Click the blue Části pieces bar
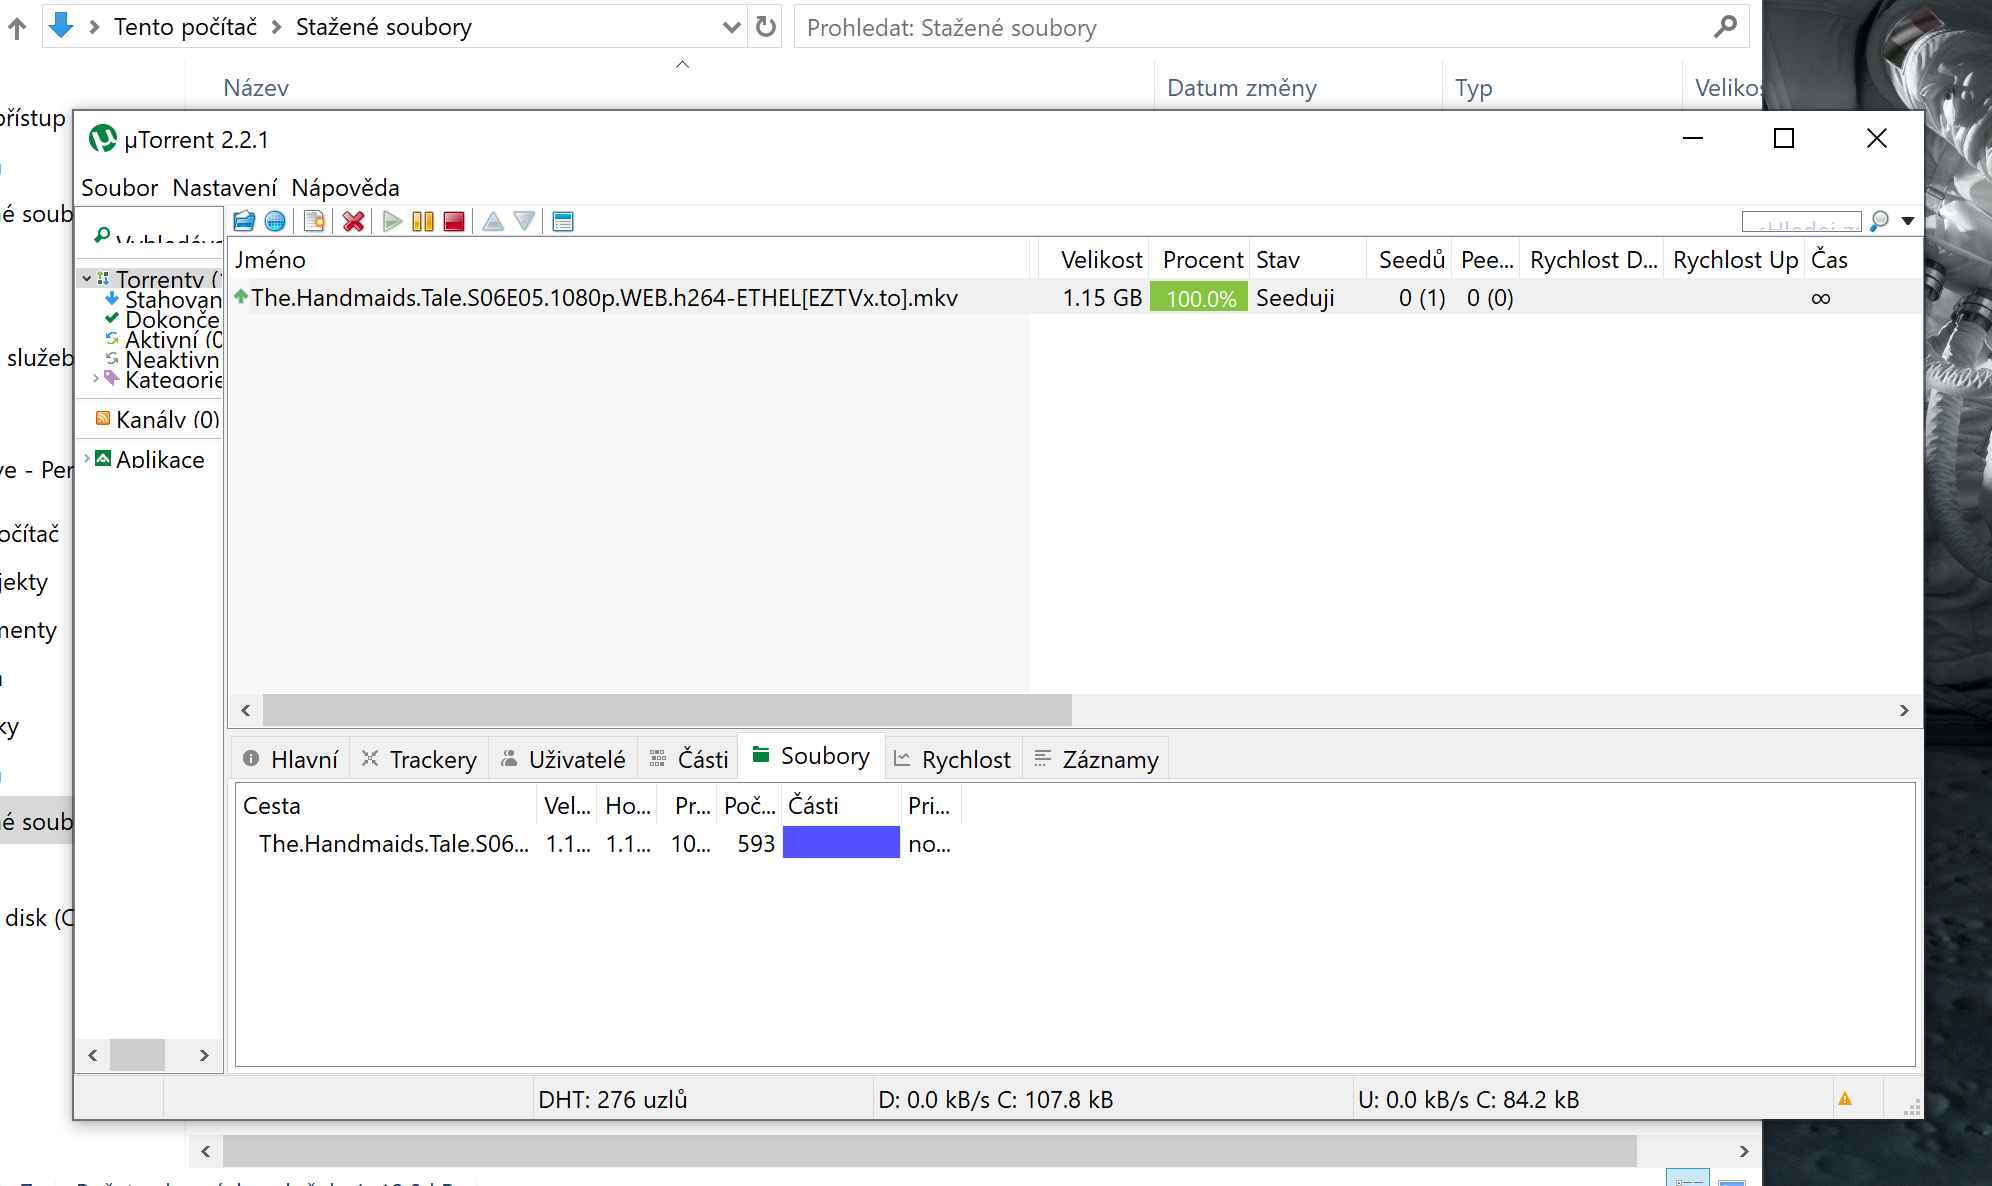 (x=841, y=843)
